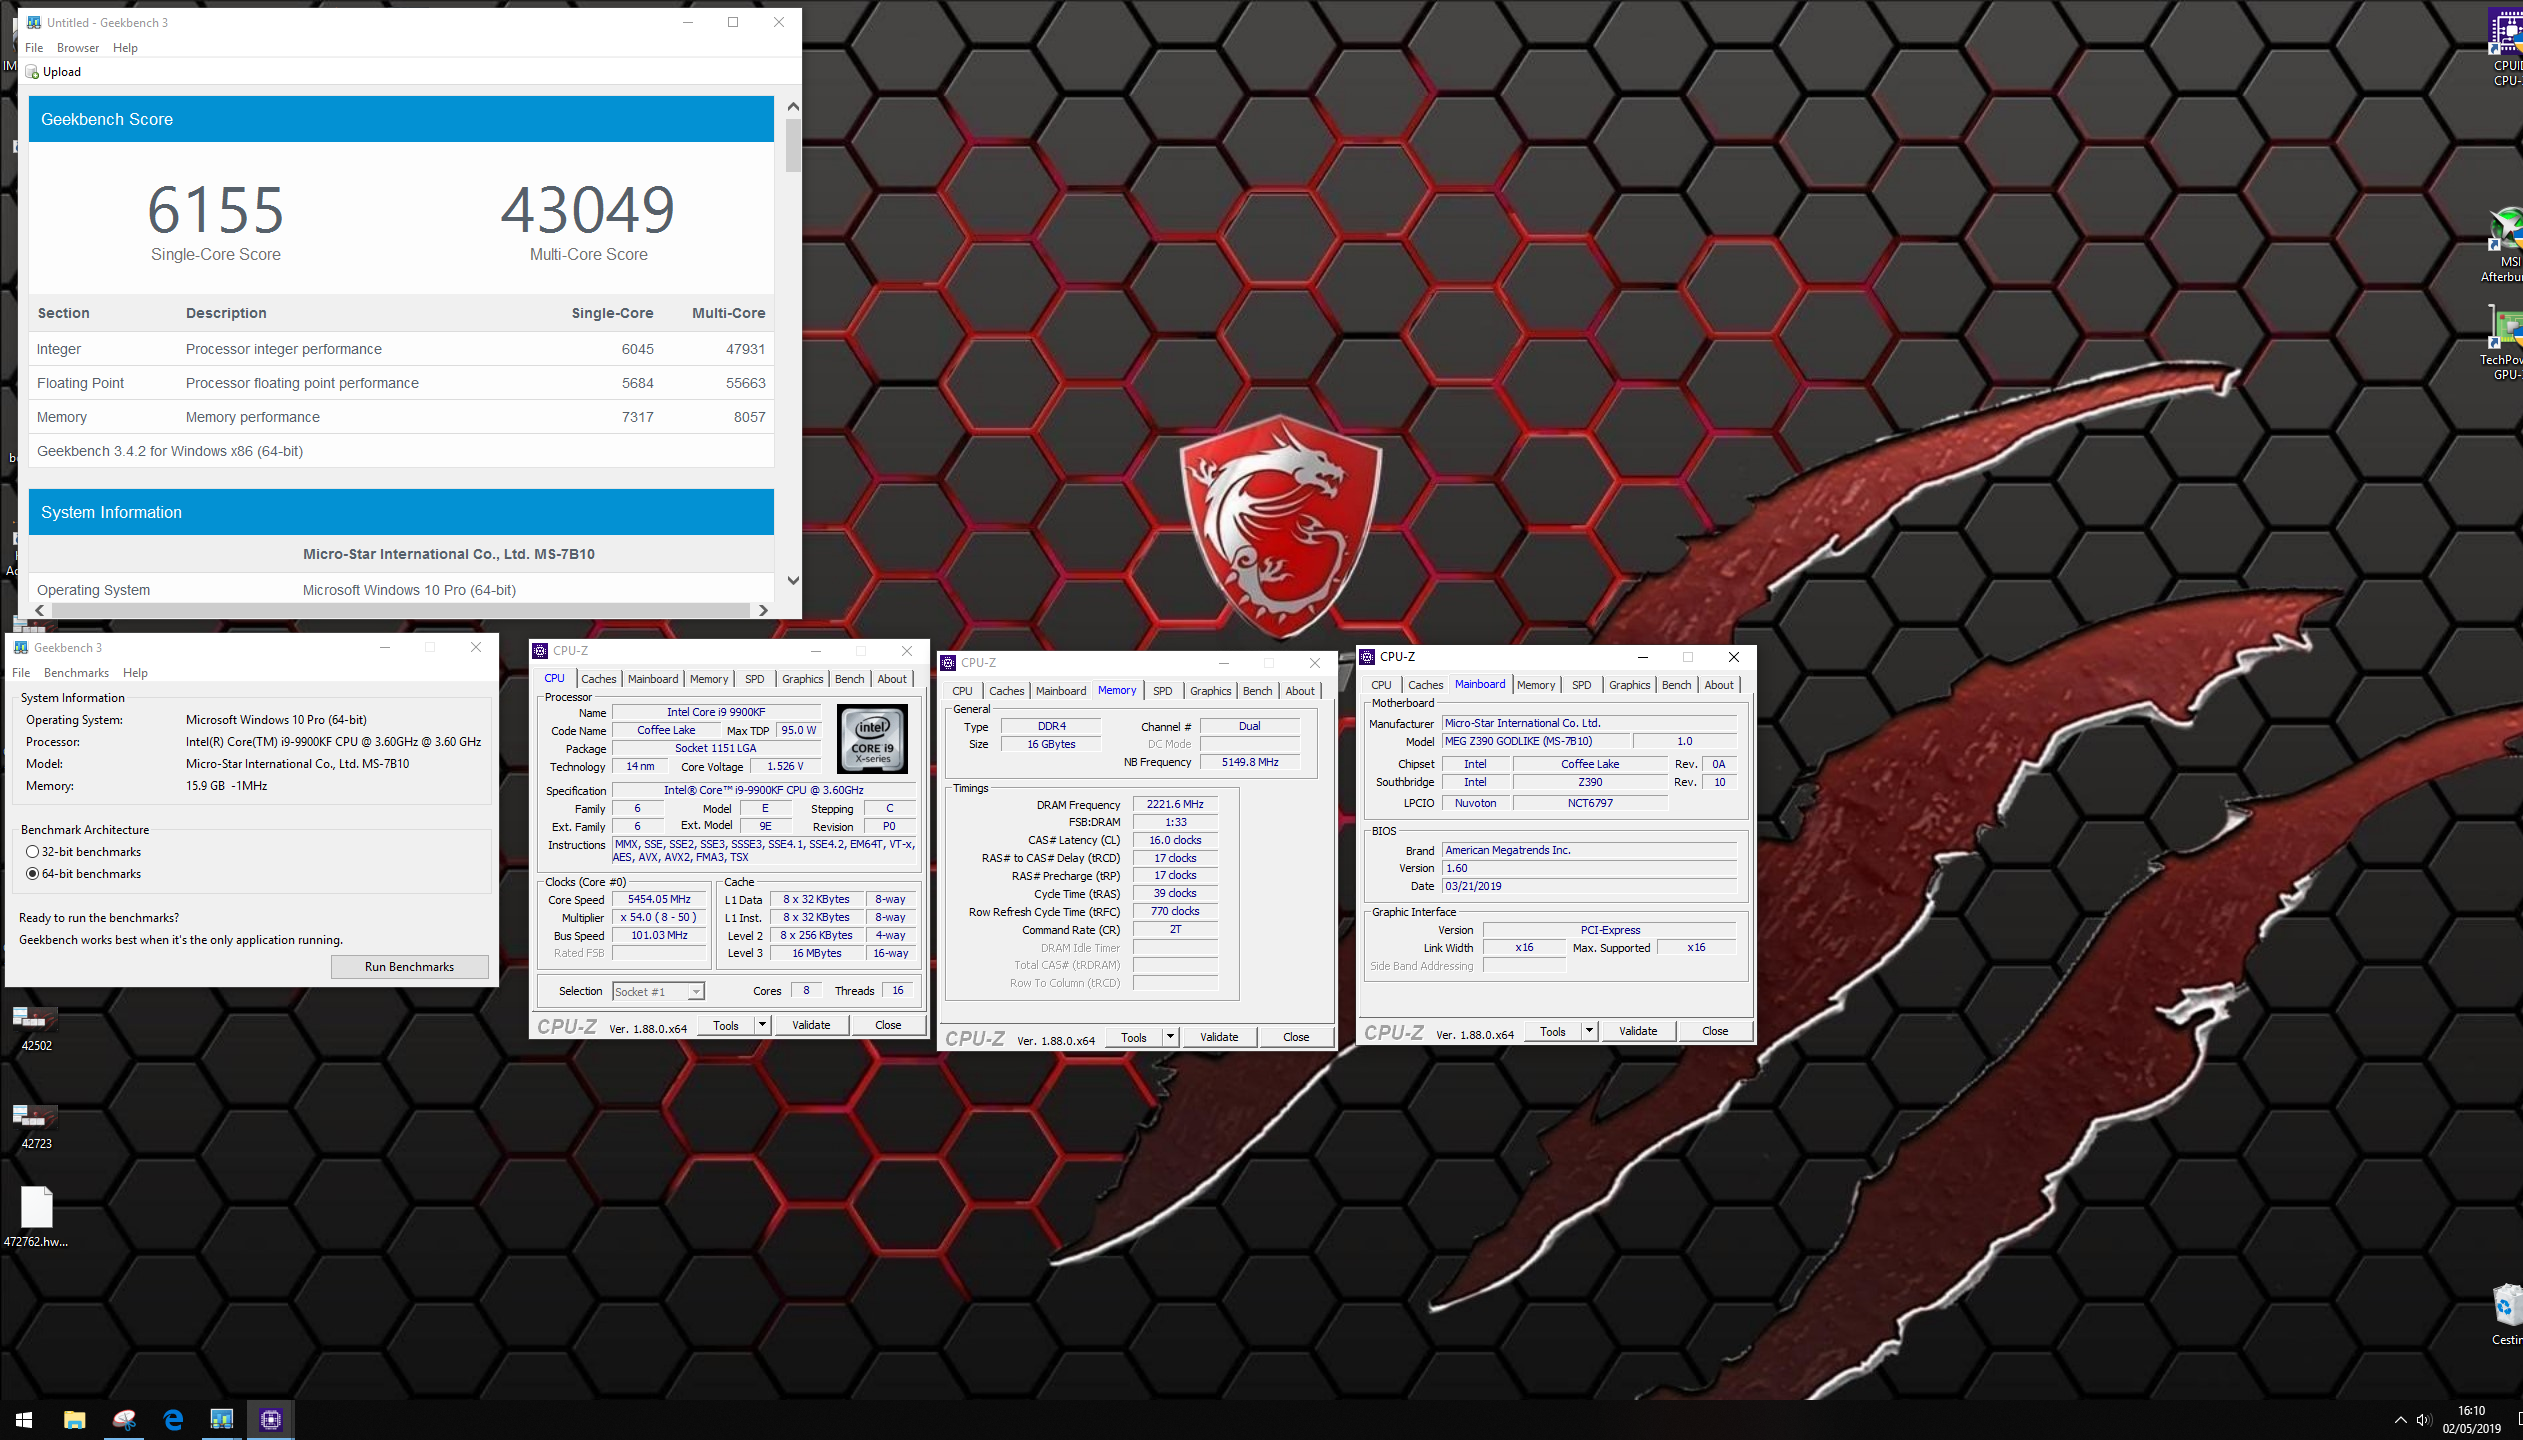Click Close button in CPU-Z CPU window
2523x1440 pixels.
click(x=888, y=1025)
